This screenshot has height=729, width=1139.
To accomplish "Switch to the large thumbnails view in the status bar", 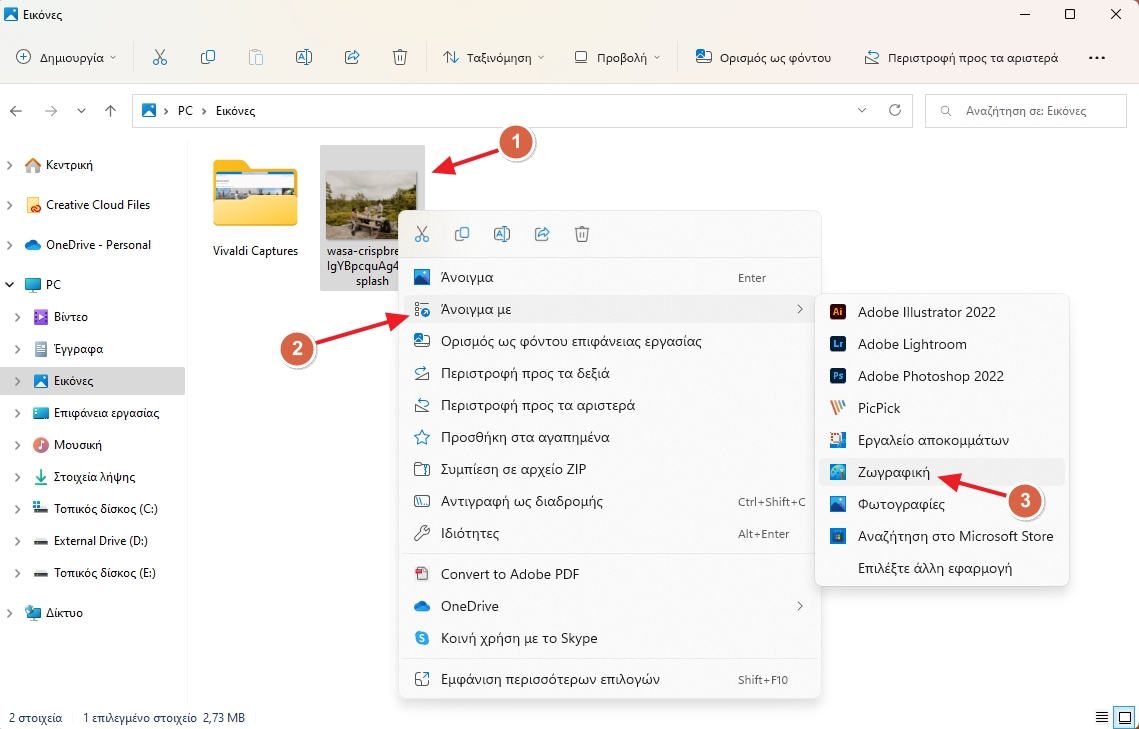I will click(1124, 717).
